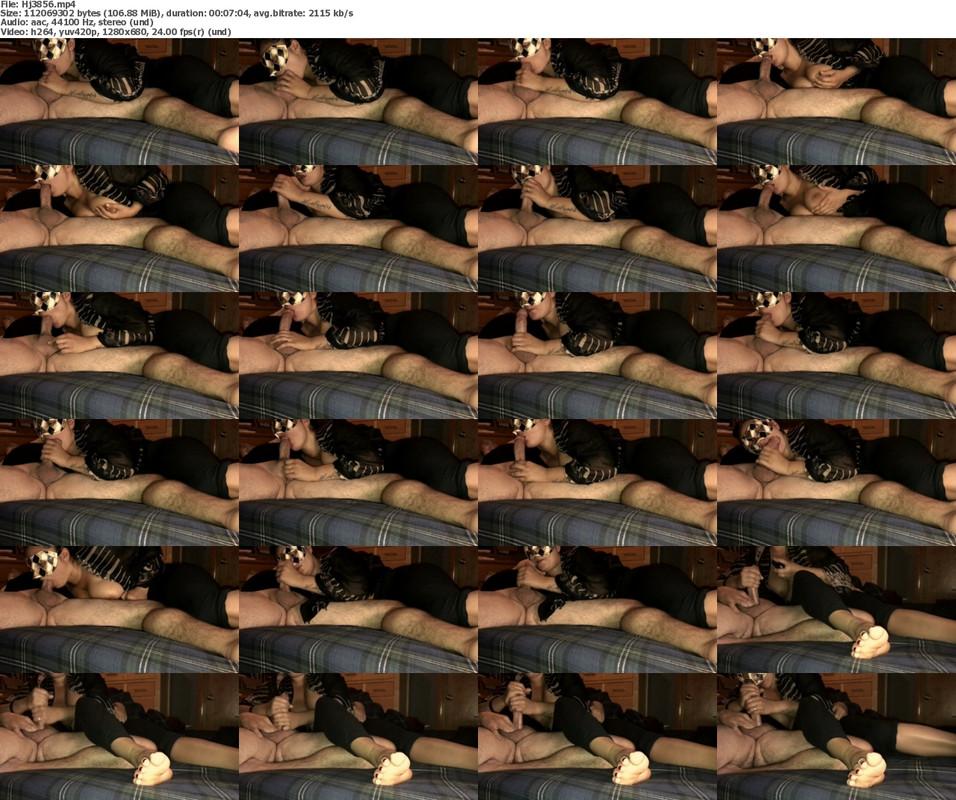This screenshot has height=800, width=956.
Task: Select the size line "112069302 bytes (106.88 MiB)"
Action: point(93,13)
